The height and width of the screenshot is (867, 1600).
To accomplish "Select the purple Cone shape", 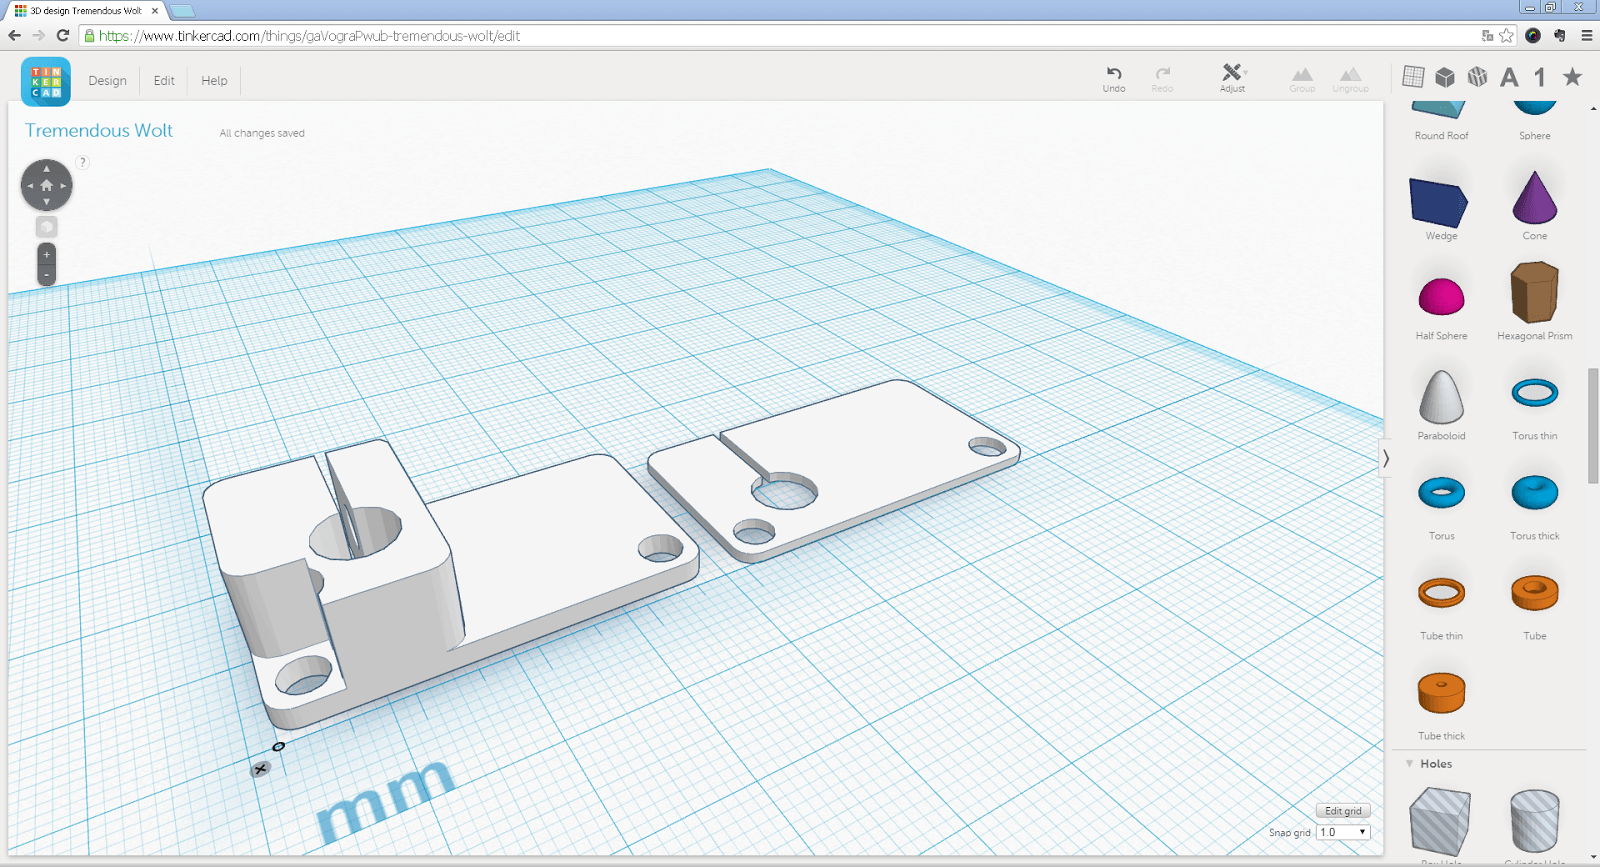I will (x=1535, y=198).
